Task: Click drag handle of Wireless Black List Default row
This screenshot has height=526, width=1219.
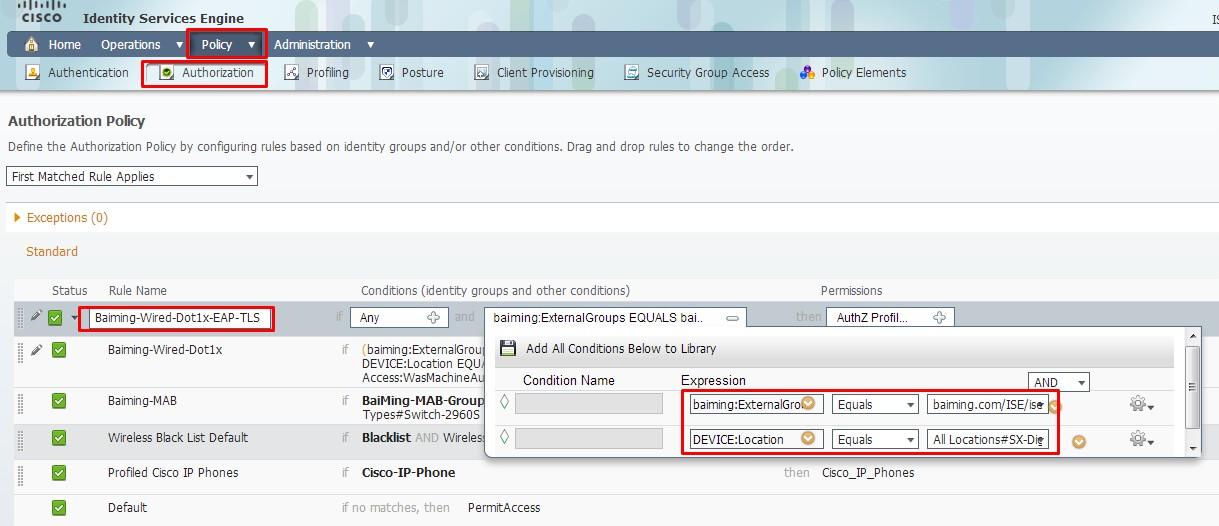Action: pos(20,441)
